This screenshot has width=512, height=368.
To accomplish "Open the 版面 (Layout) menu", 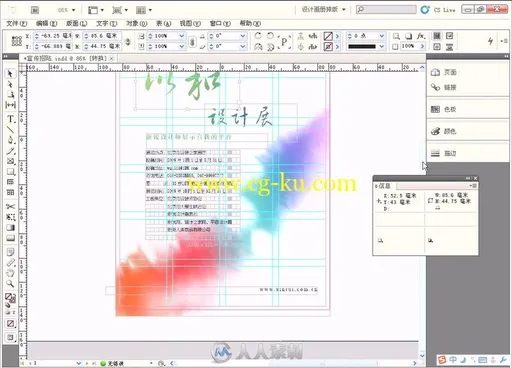I will [x=77, y=23].
